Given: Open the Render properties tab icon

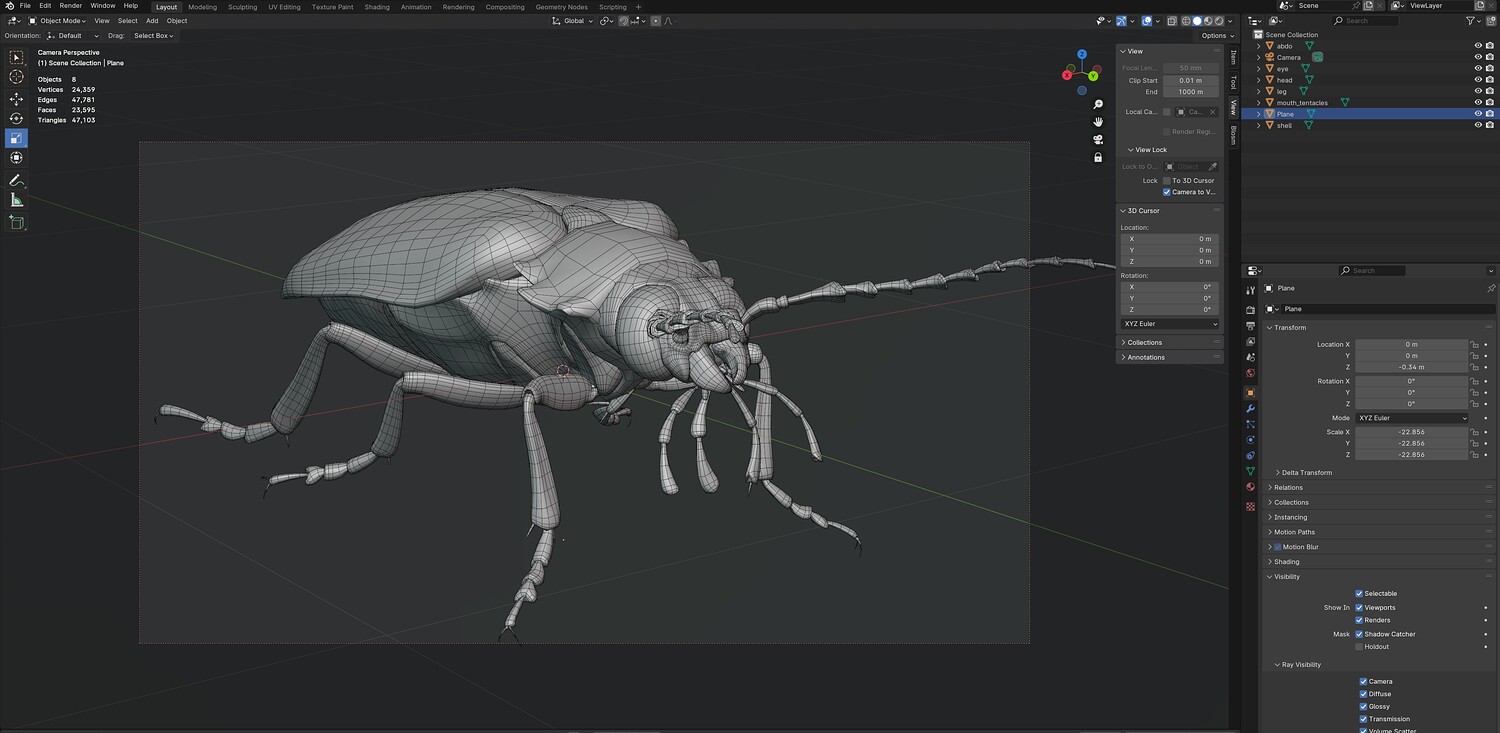Looking at the screenshot, I should pos(1250,310).
